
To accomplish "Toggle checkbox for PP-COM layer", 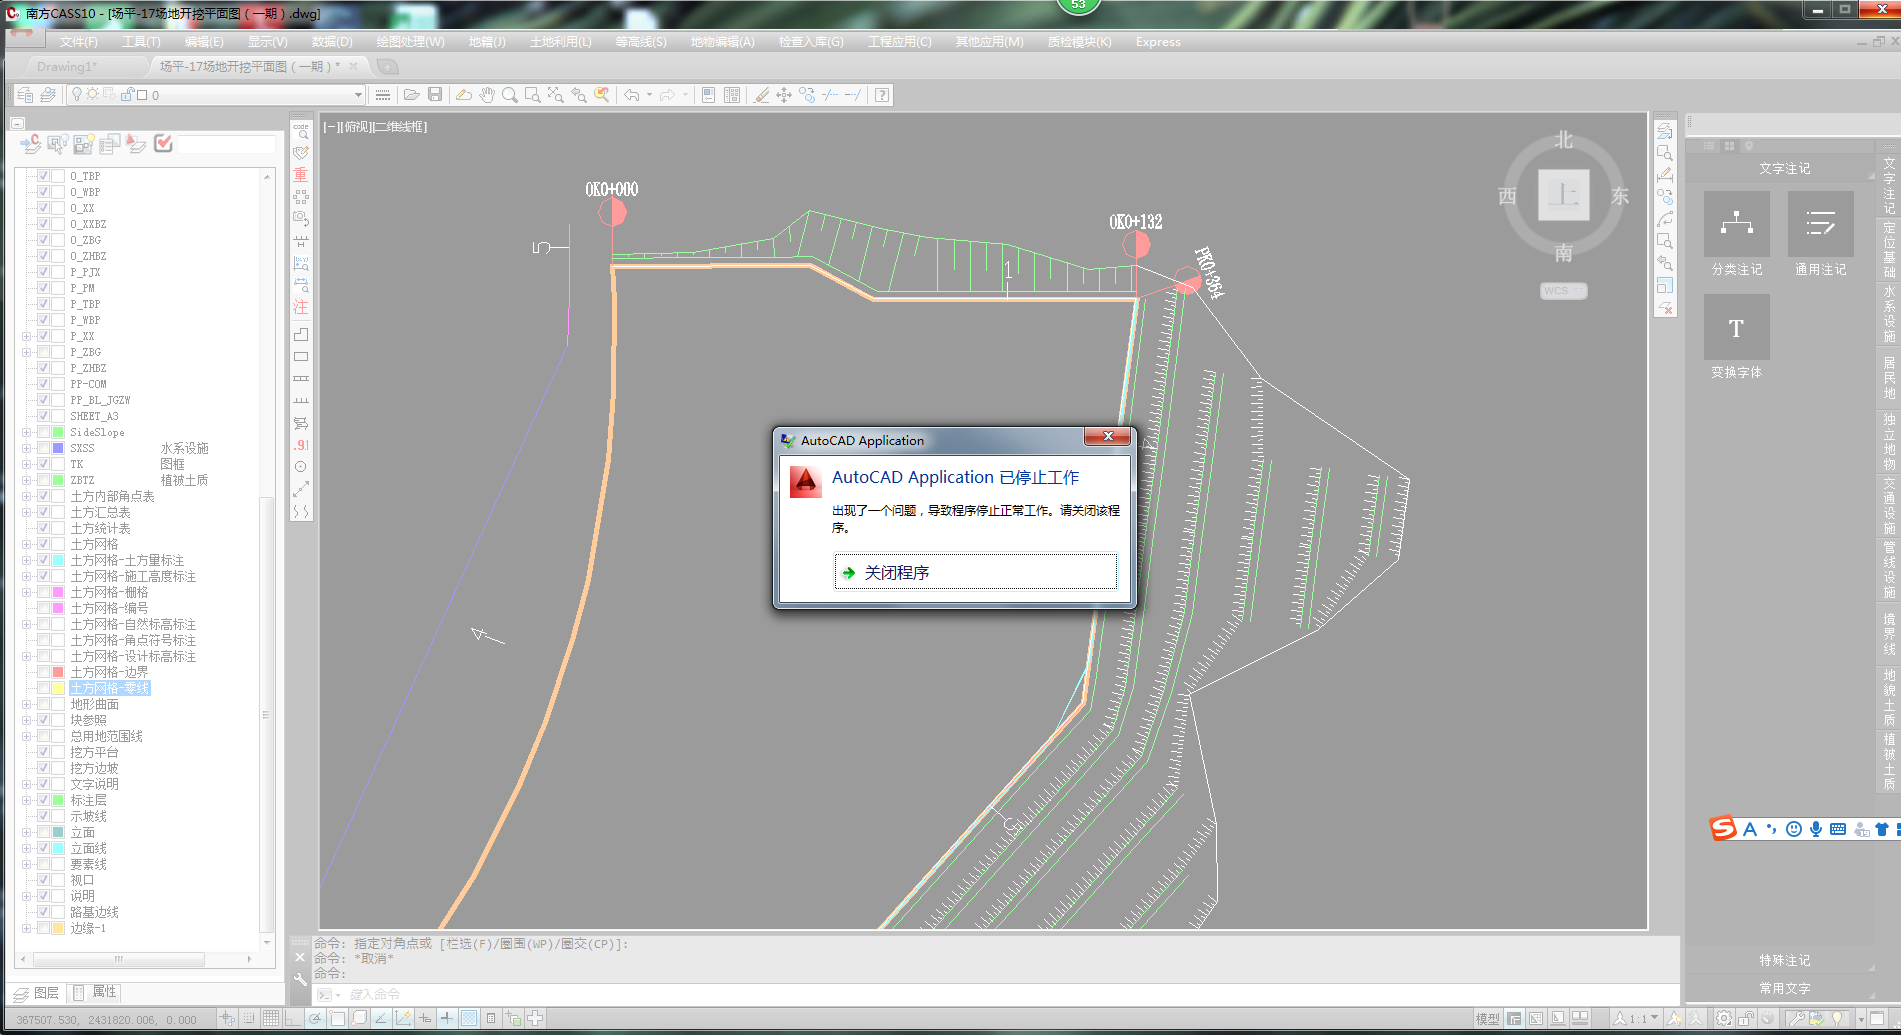I will click(x=43, y=384).
